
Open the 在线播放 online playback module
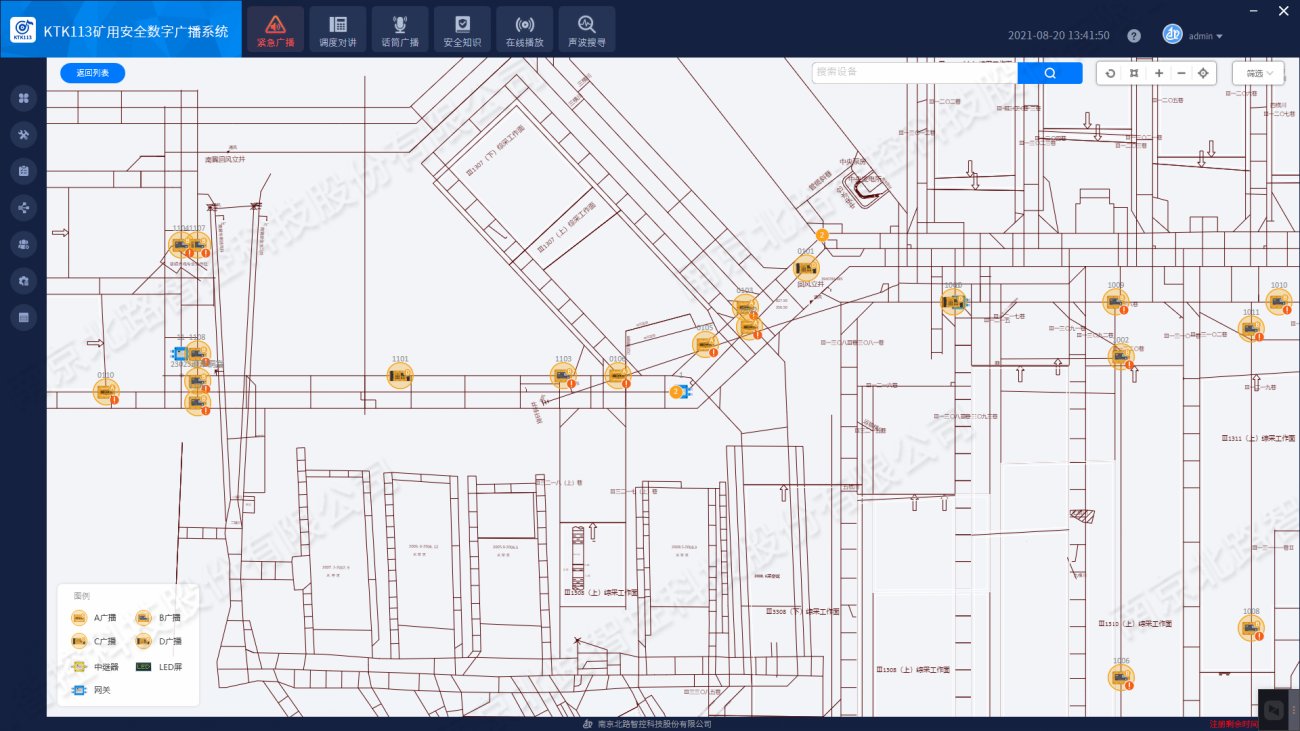tap(524, 29)
